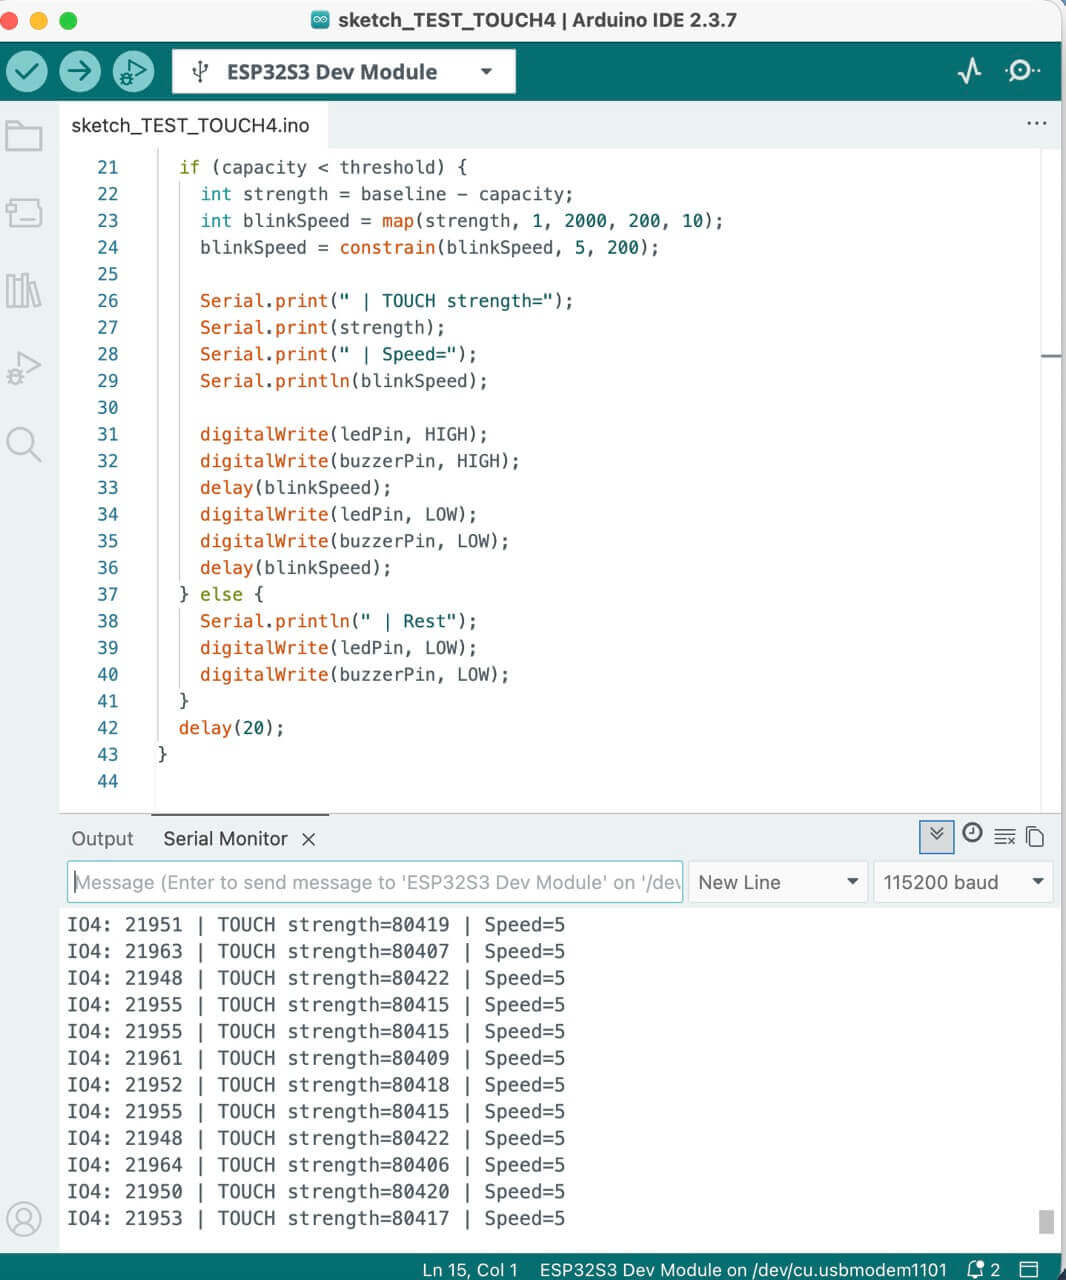
Task: Click the Serial.println(blinkSpeed) line
Action: click(x=343, y=381)
